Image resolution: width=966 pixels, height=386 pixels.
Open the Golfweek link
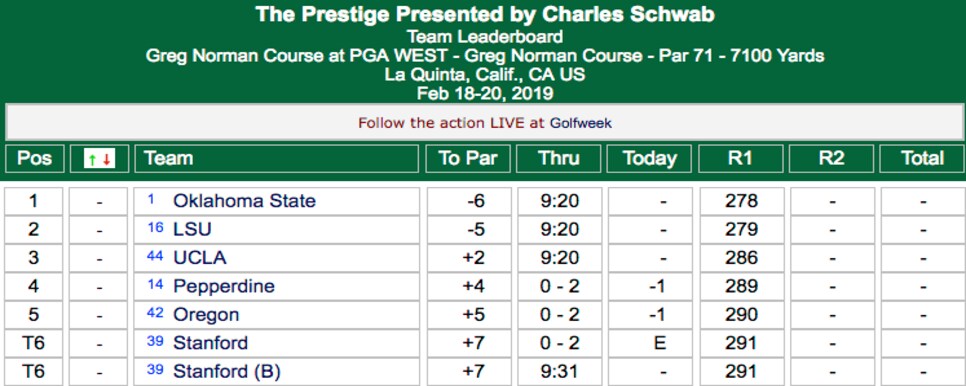581,123
